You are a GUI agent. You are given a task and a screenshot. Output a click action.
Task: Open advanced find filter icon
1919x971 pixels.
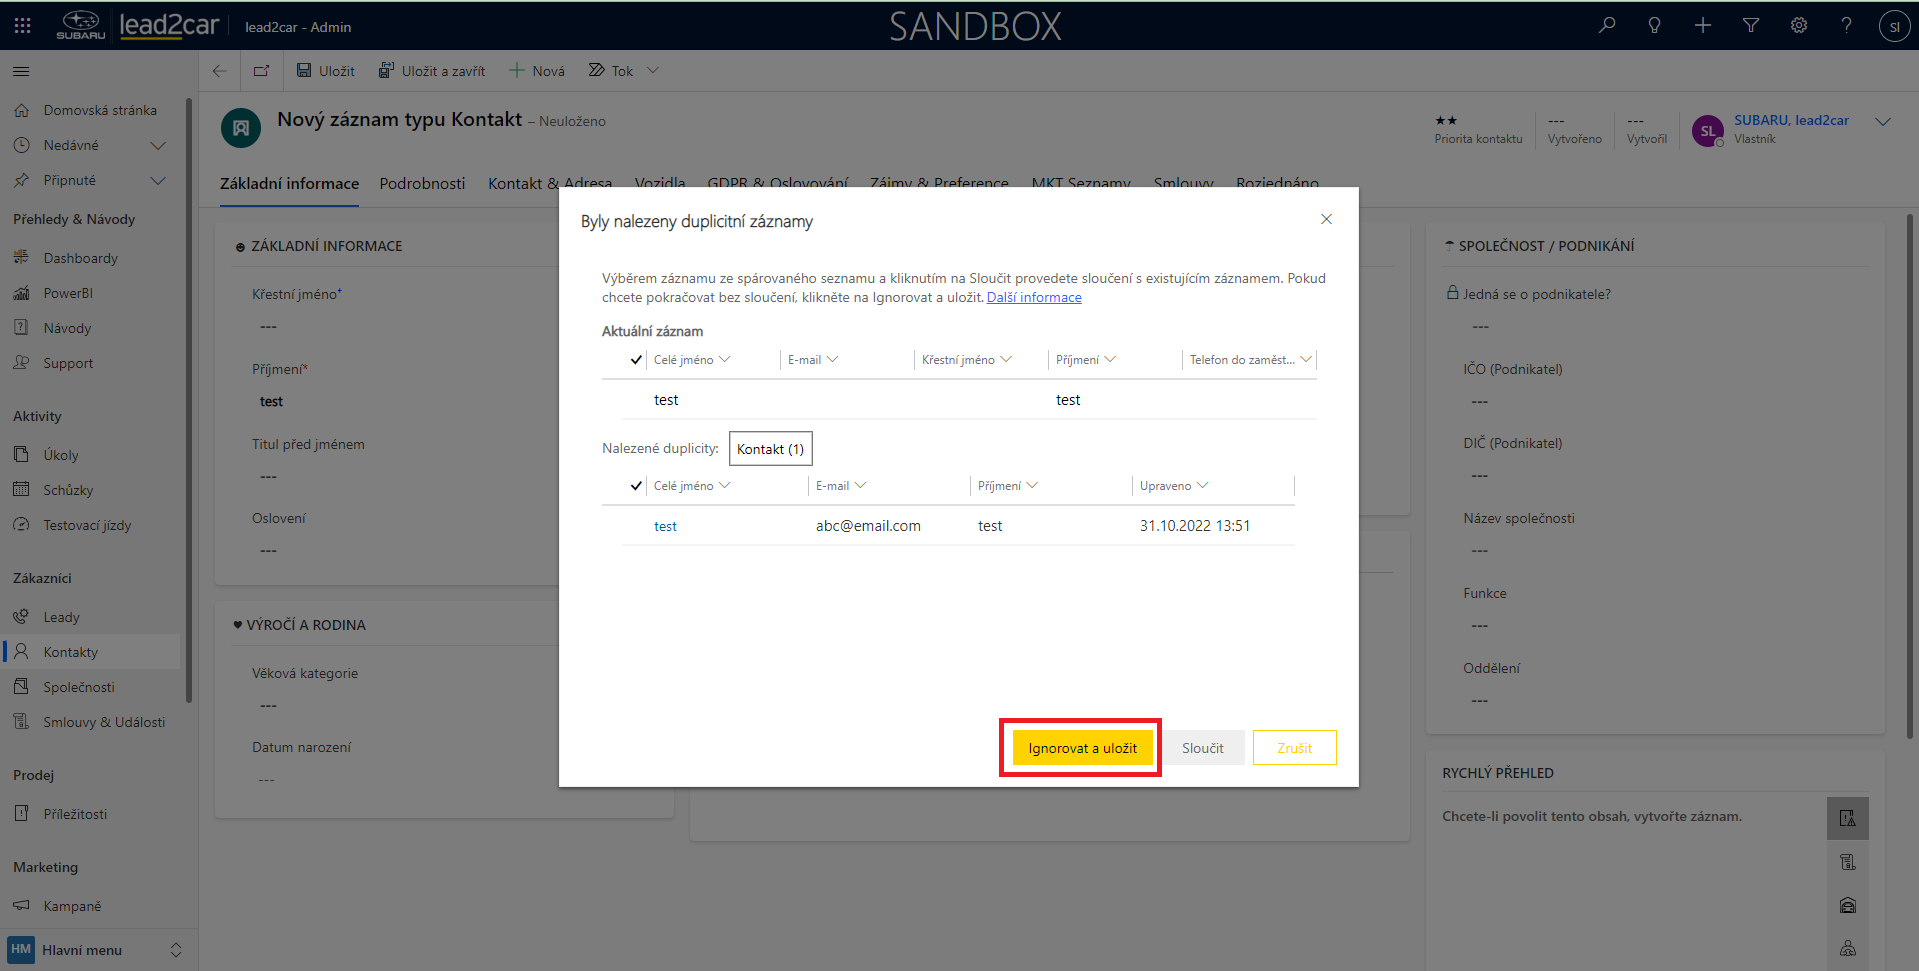pos(1751,26)
